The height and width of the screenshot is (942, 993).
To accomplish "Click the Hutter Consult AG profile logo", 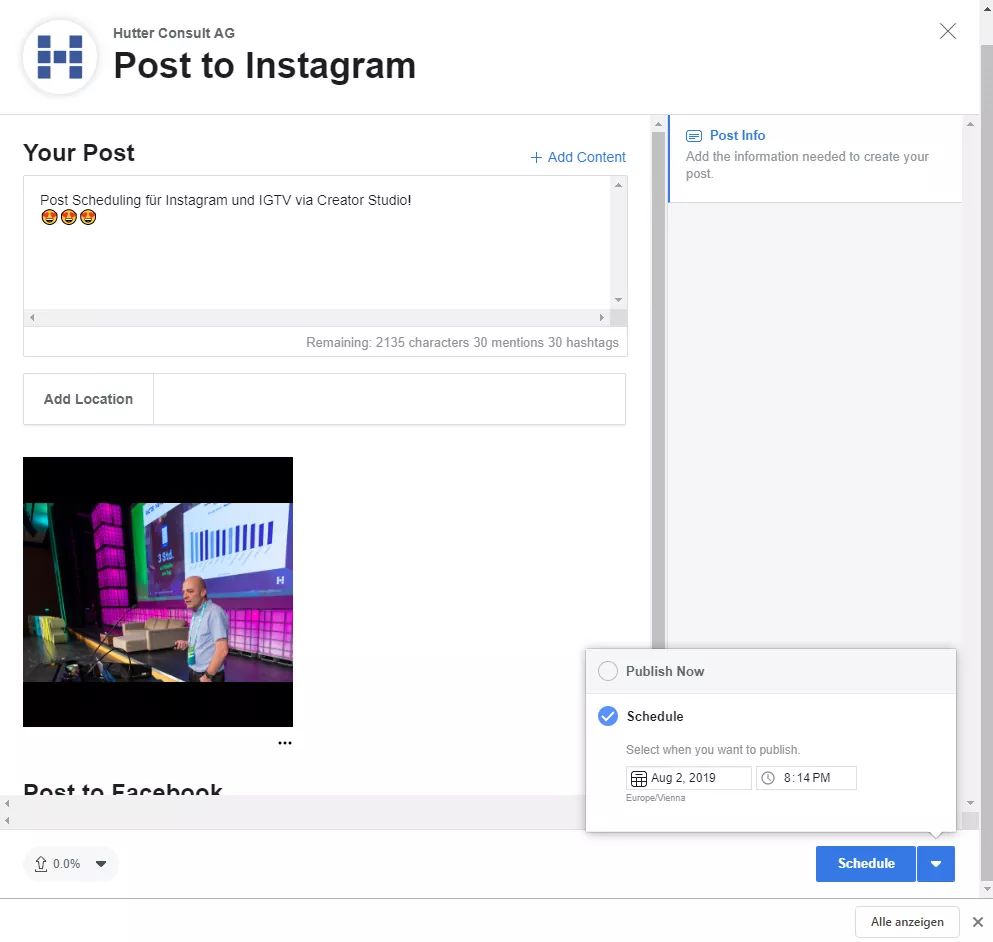I will point(60,56).
